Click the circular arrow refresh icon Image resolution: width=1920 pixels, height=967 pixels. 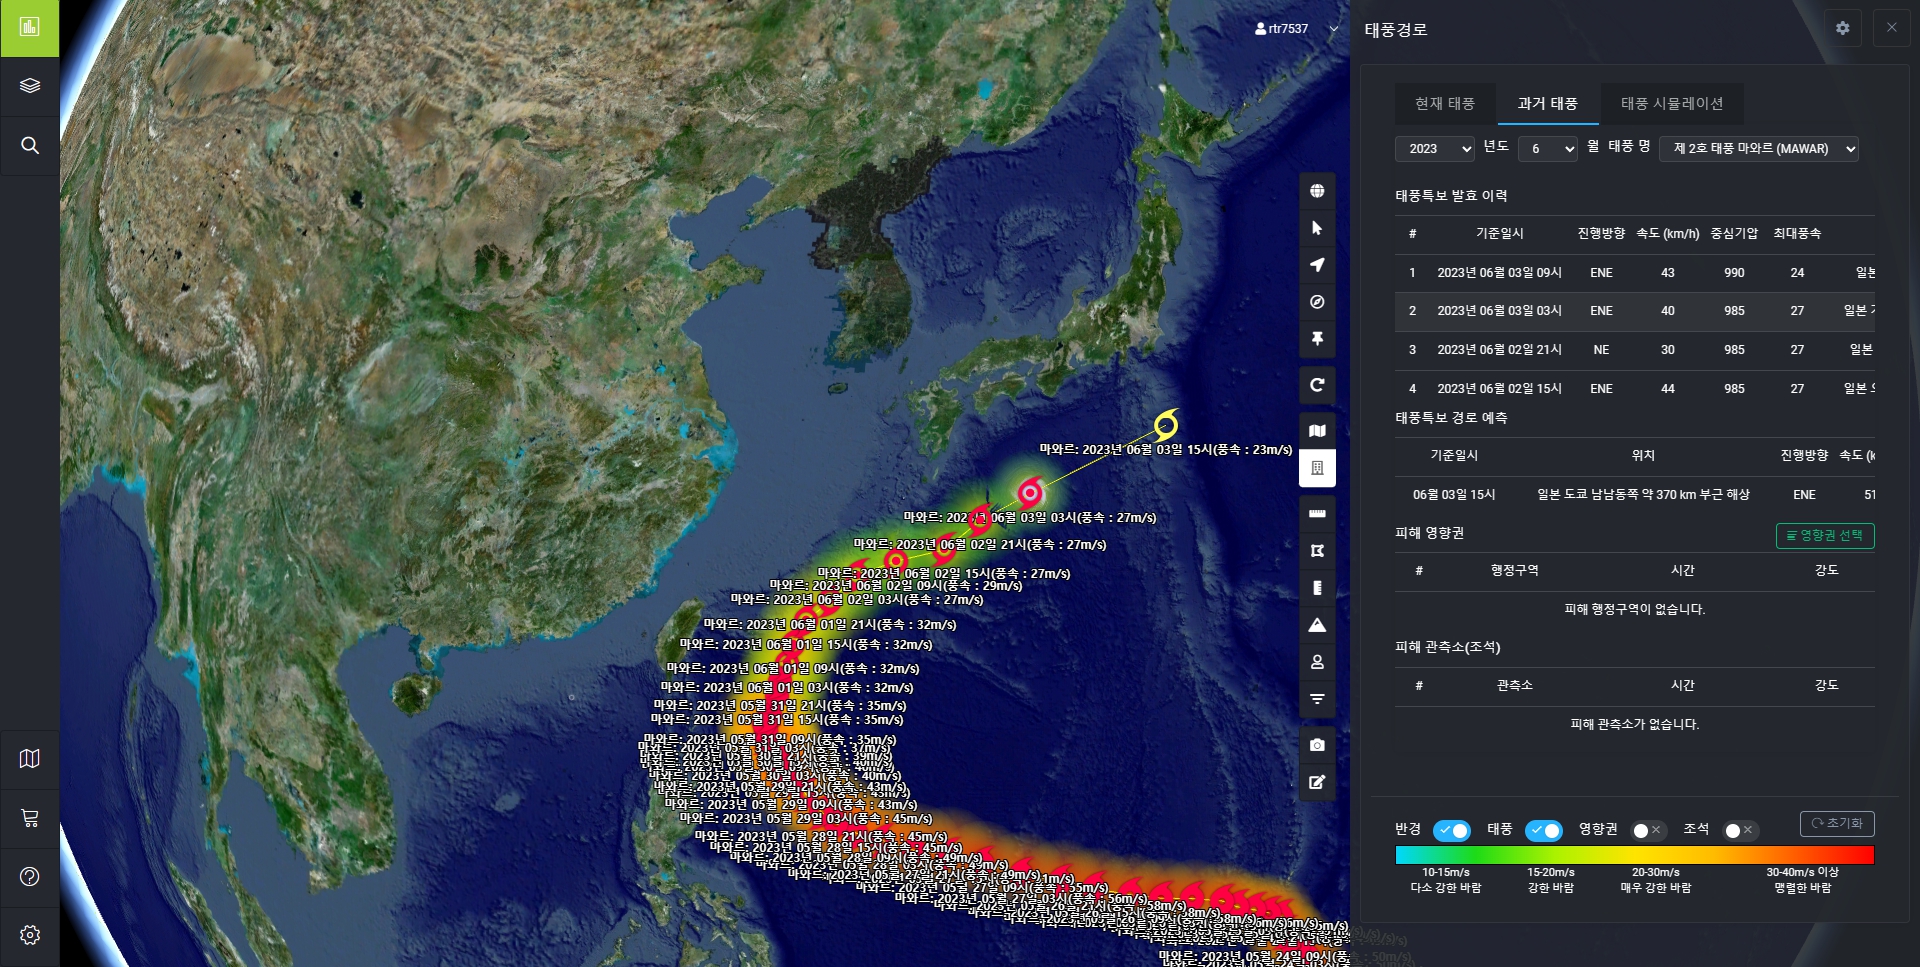(1317, 385)
